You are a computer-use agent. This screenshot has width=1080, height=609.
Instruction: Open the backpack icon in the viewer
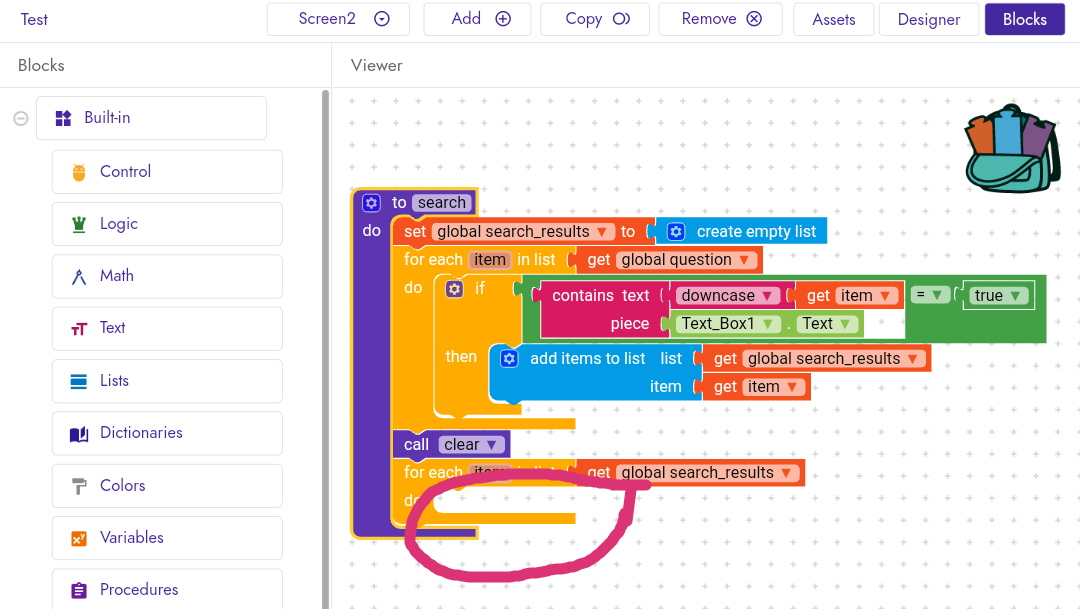click(1012, 148)
